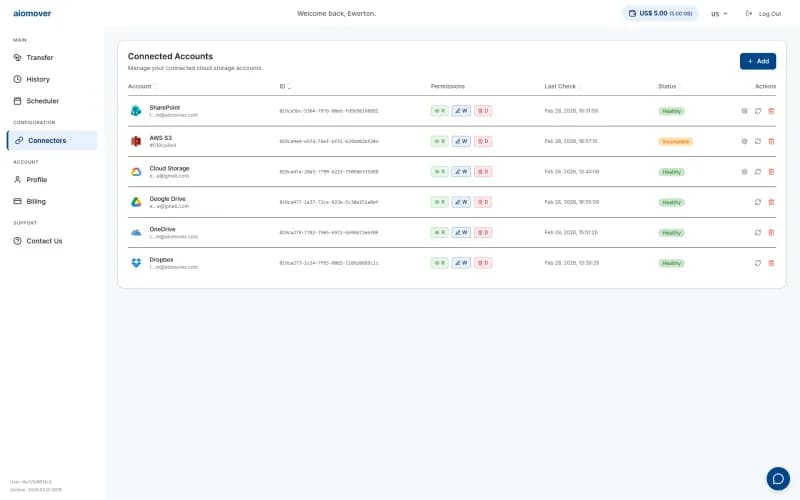Click the Cloud Storage account name

(169, 168)
